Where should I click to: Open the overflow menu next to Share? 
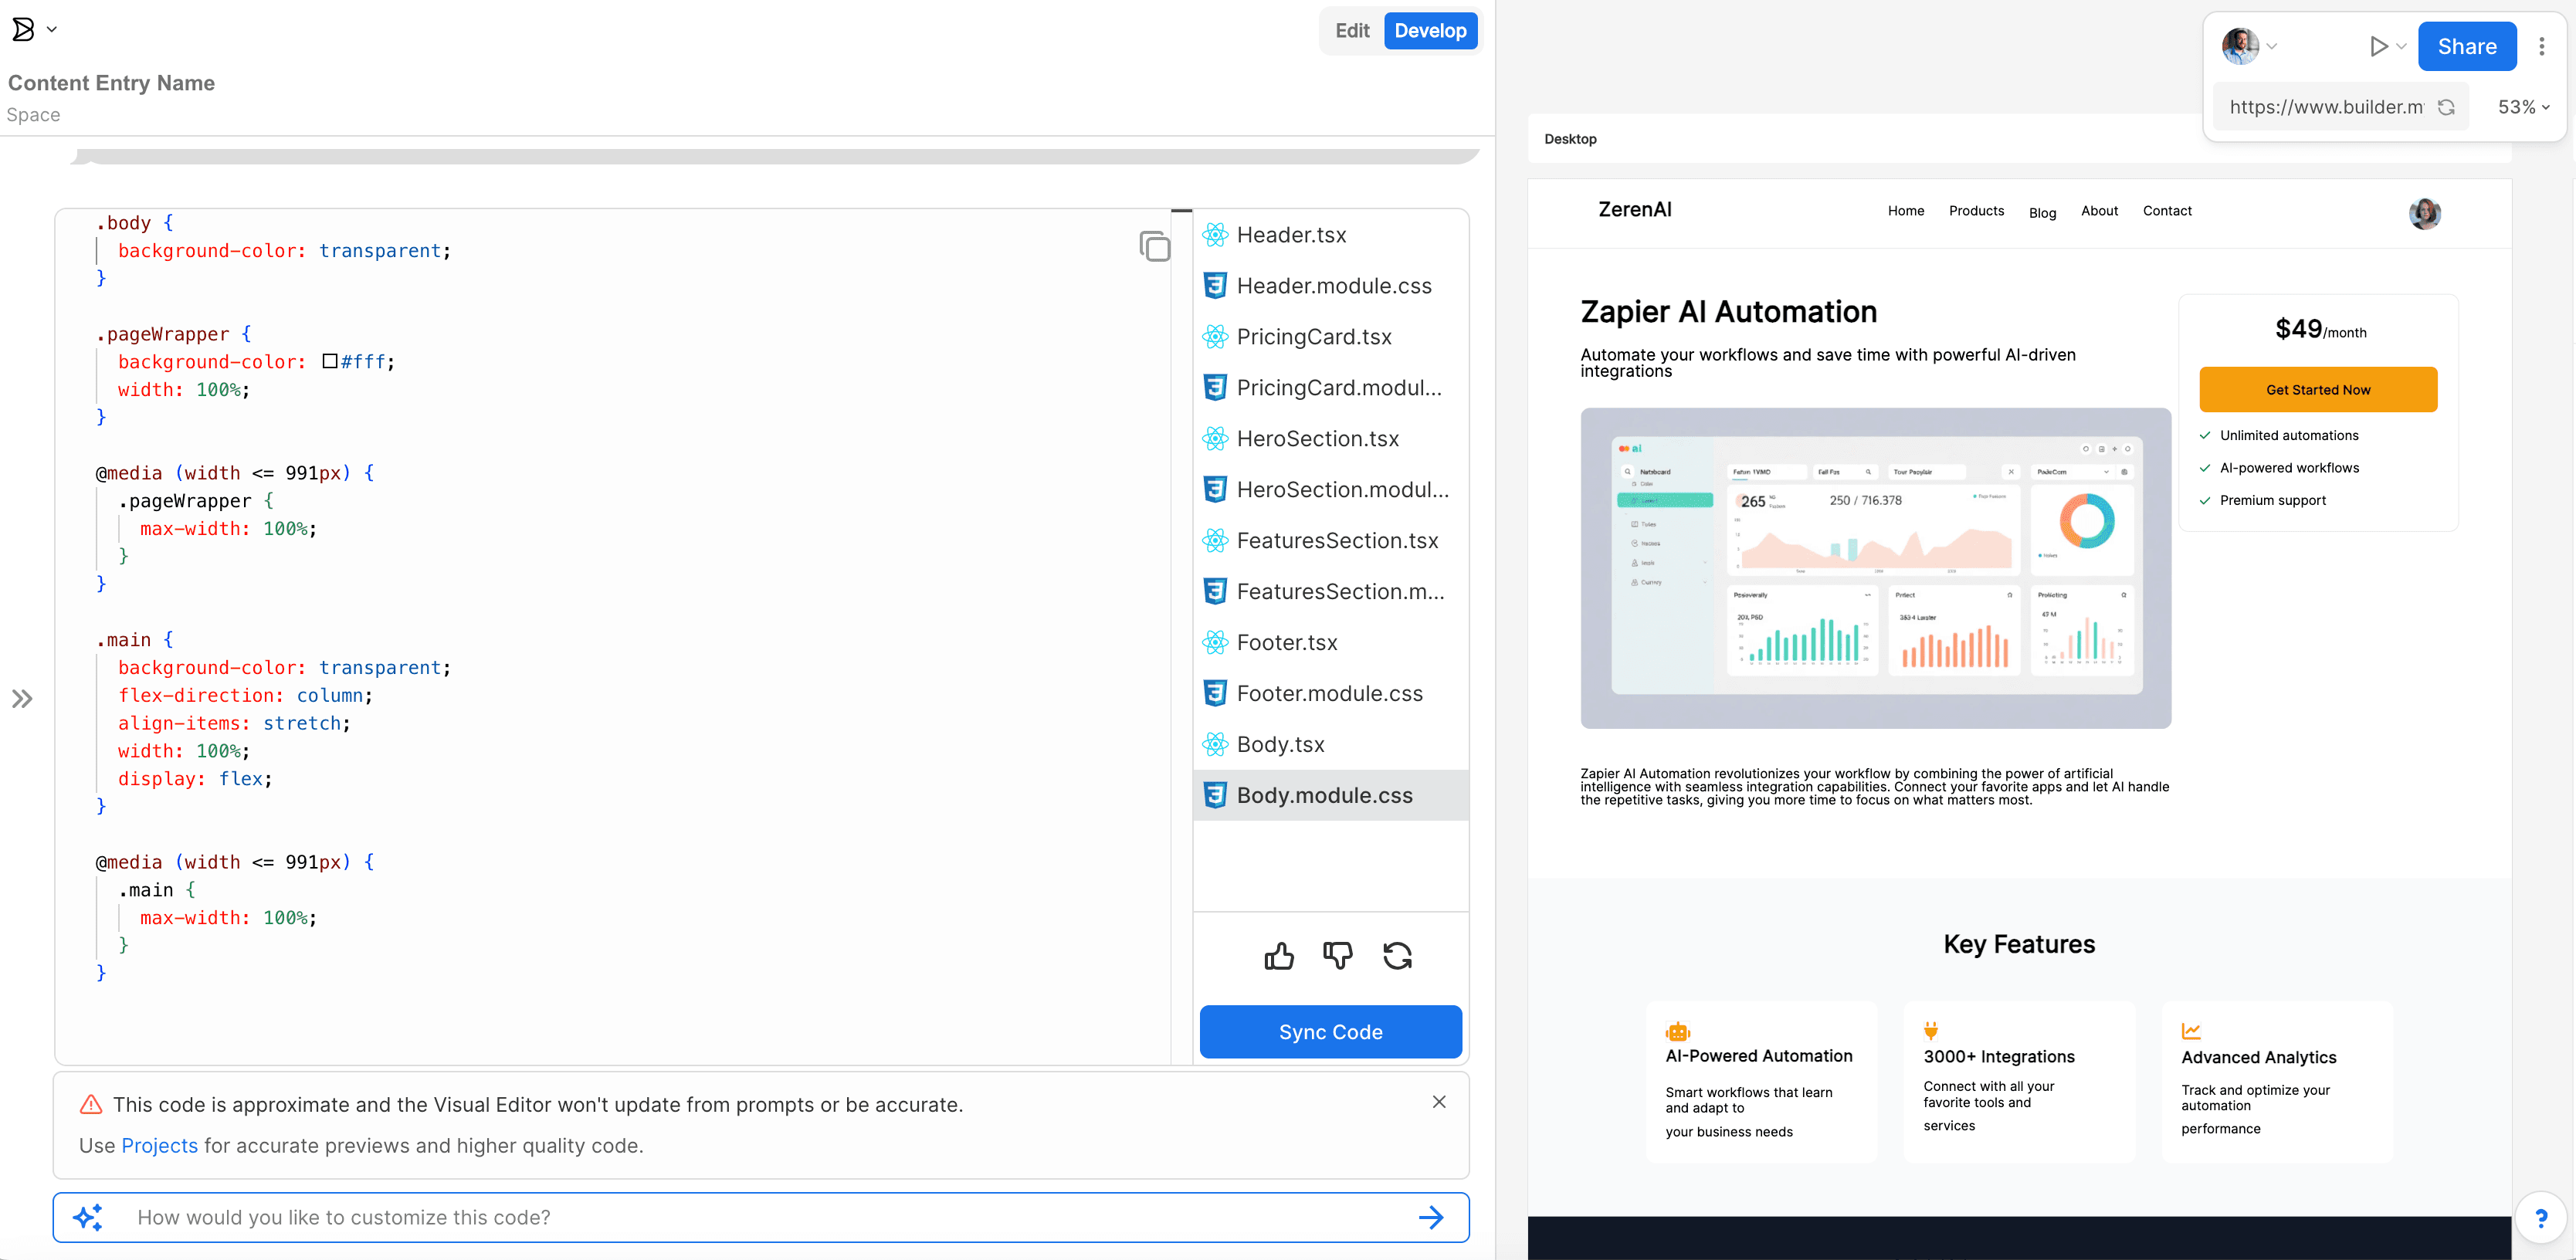(x=2542, y=46)
